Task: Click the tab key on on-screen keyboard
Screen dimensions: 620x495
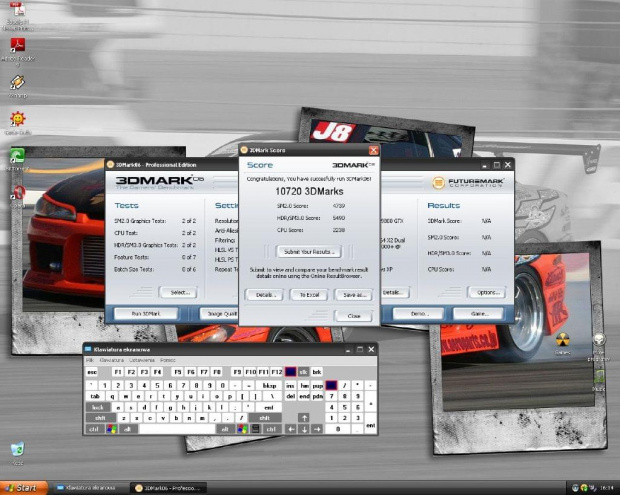Action: click(x=95, y=396)
